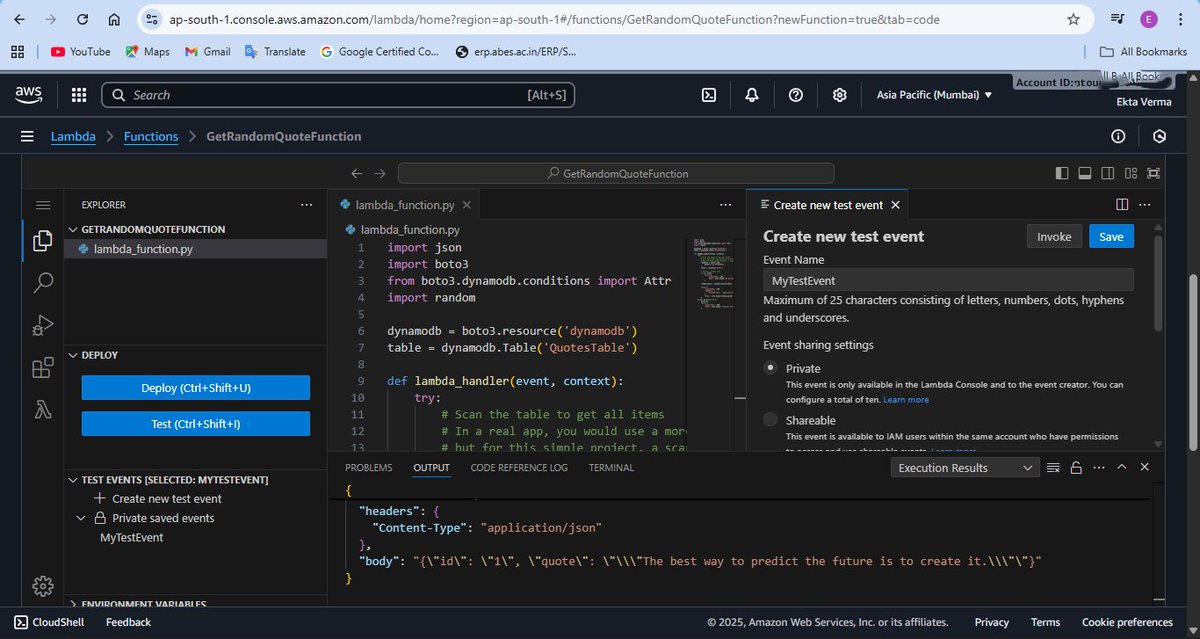Save the test event
Viewport: 1200px width, 639px height.
point(1111,237)
